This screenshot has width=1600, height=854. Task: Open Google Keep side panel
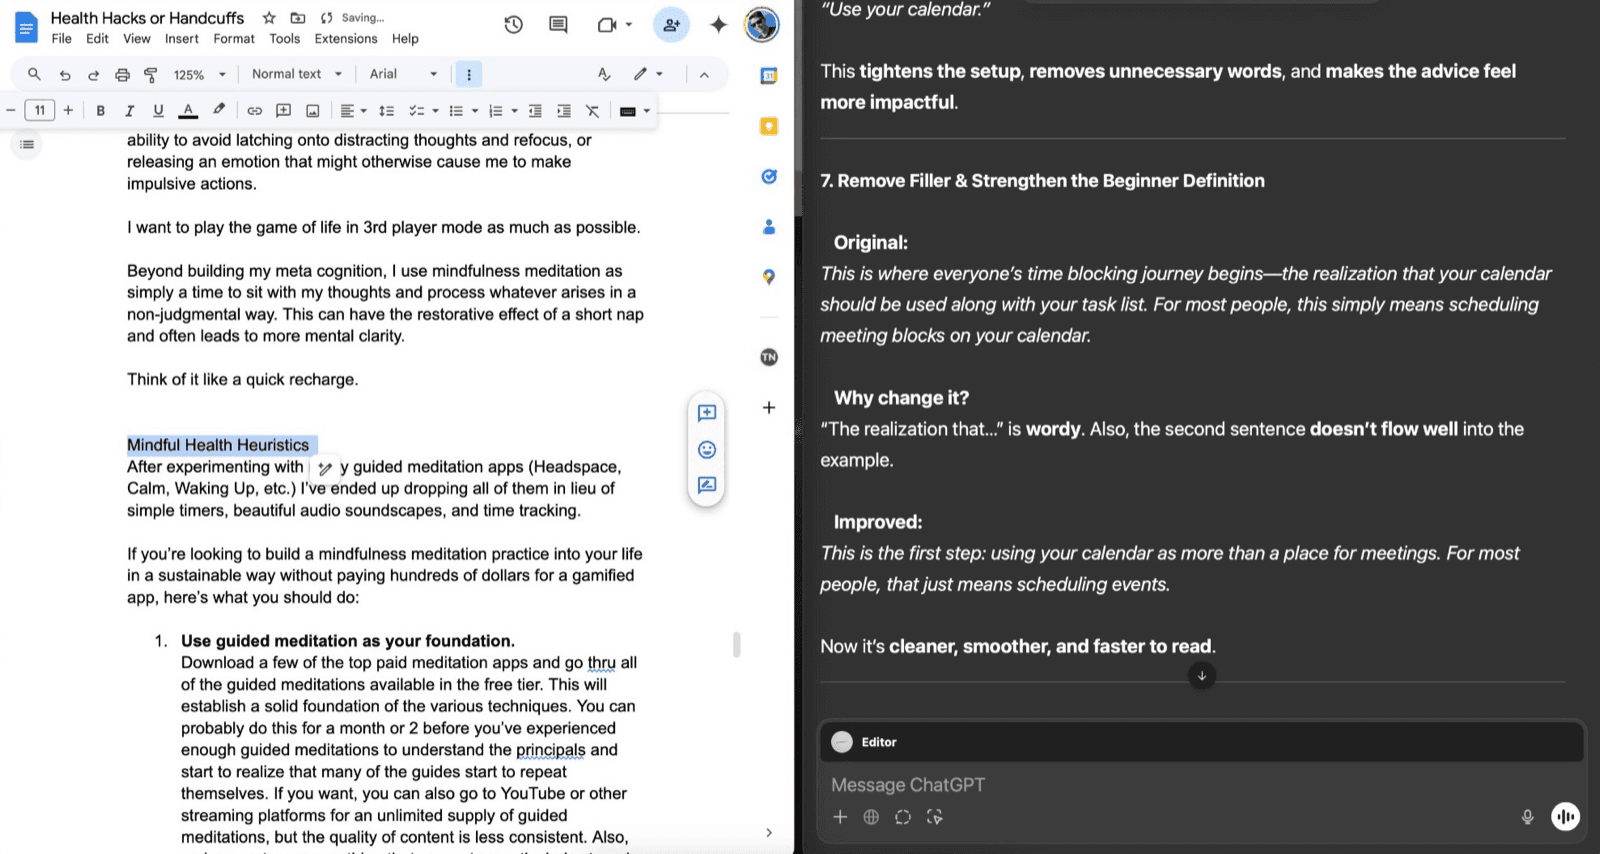(769, 126)
